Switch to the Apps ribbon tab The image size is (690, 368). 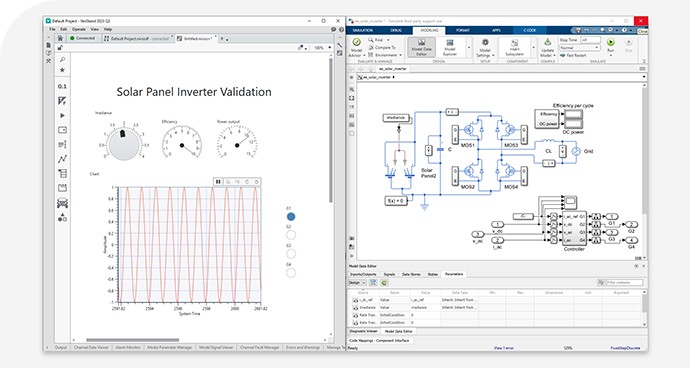(496, 30)
